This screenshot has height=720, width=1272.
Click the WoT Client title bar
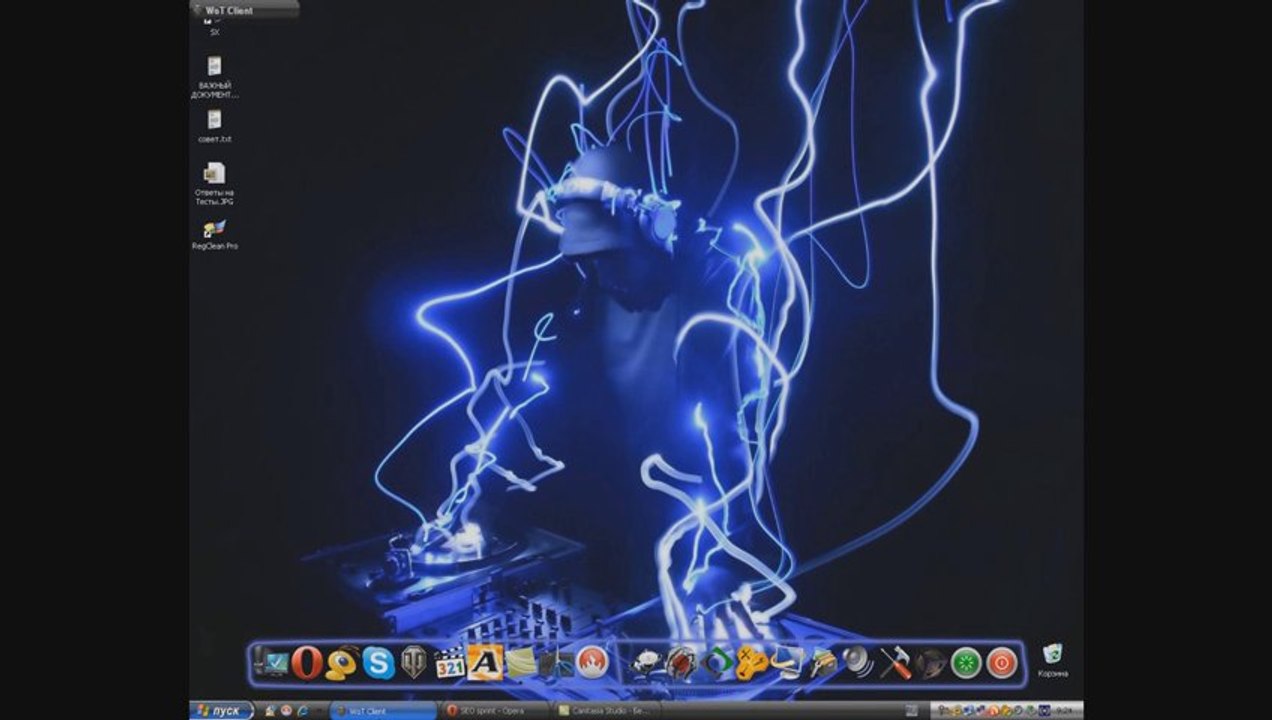[244, 10]
